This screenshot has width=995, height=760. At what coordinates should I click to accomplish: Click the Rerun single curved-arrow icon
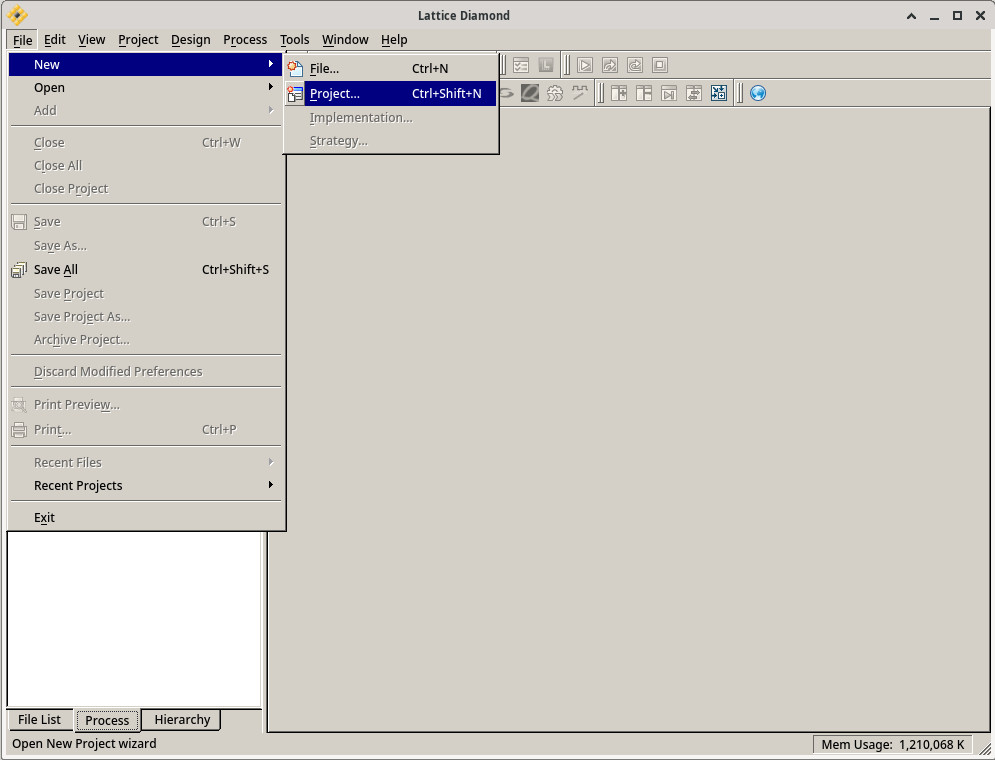pos(610,65)
